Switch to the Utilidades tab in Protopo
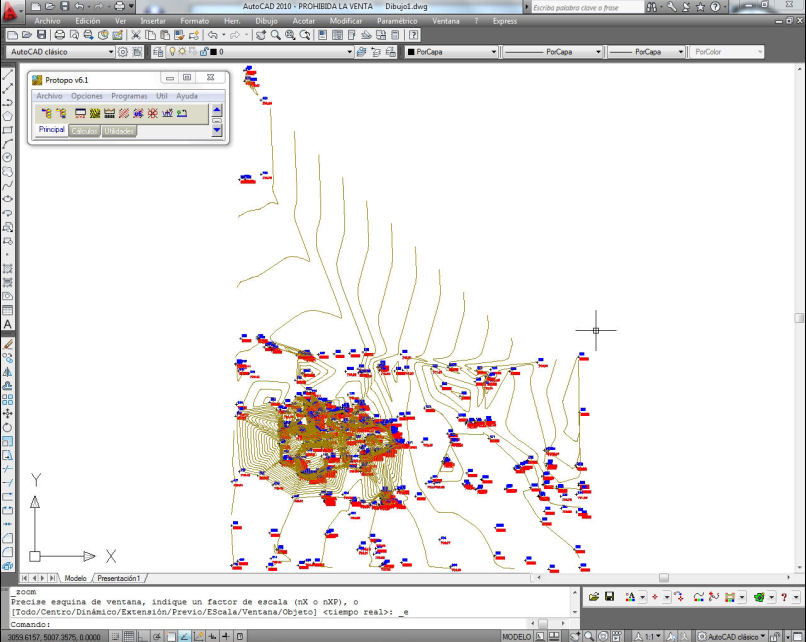This screenshot has width=806, height=642. [x=119, y=131]
